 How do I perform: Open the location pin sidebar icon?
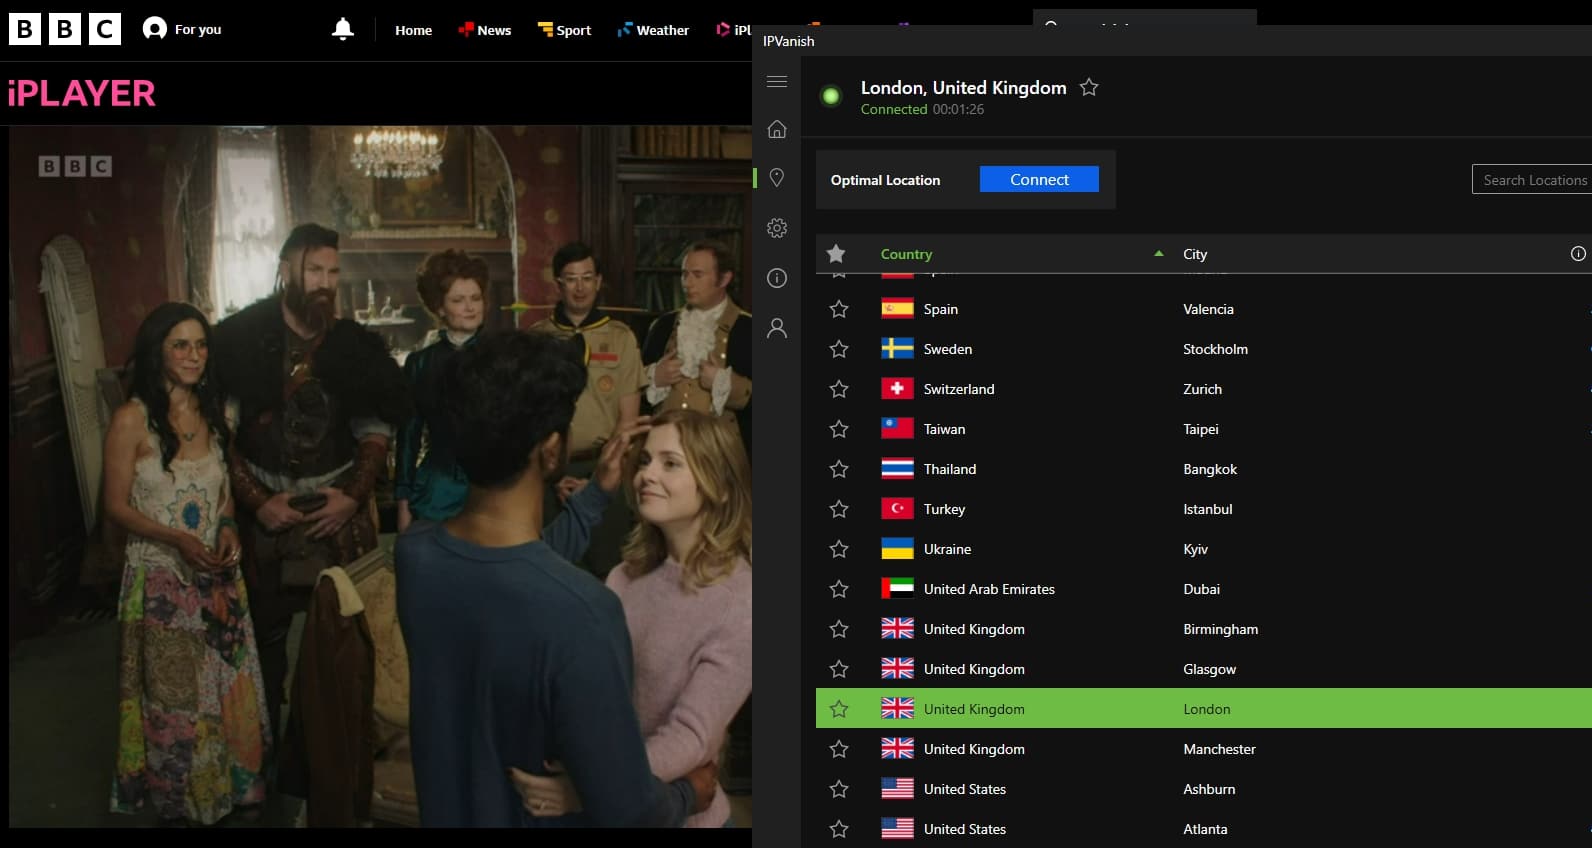click(777, 178)
